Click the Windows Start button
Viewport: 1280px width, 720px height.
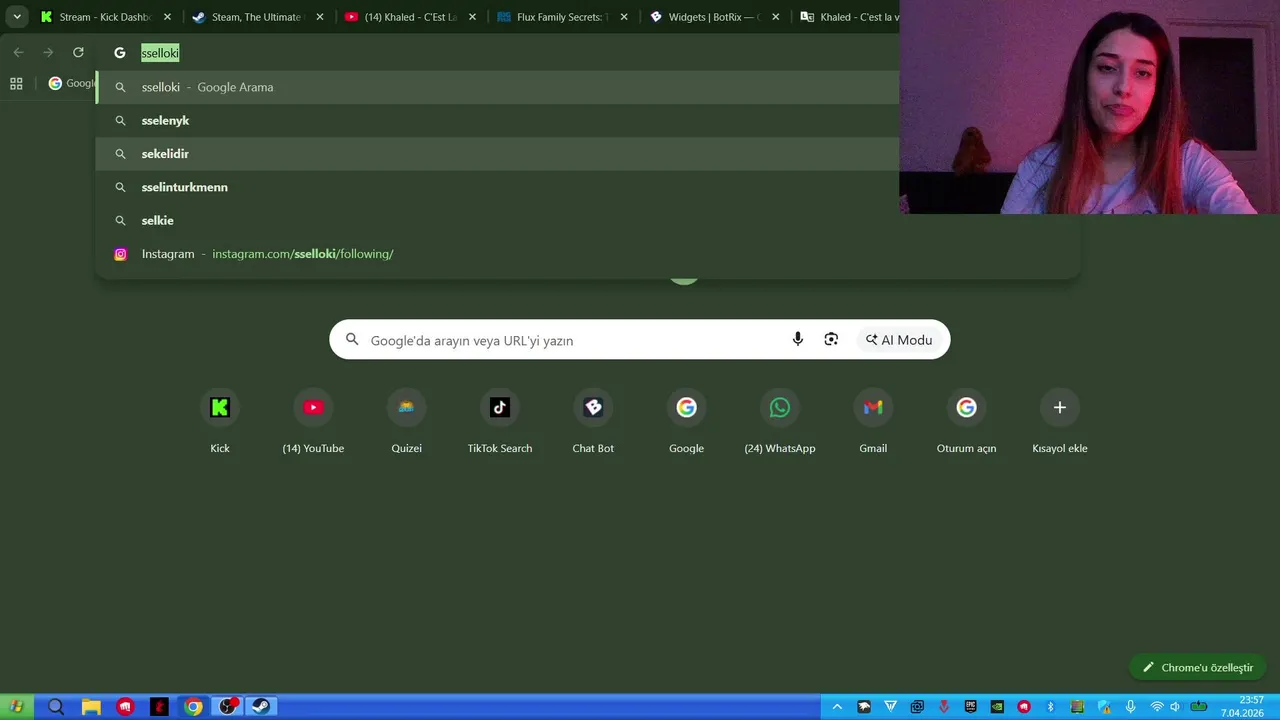[x=16, y=707]
